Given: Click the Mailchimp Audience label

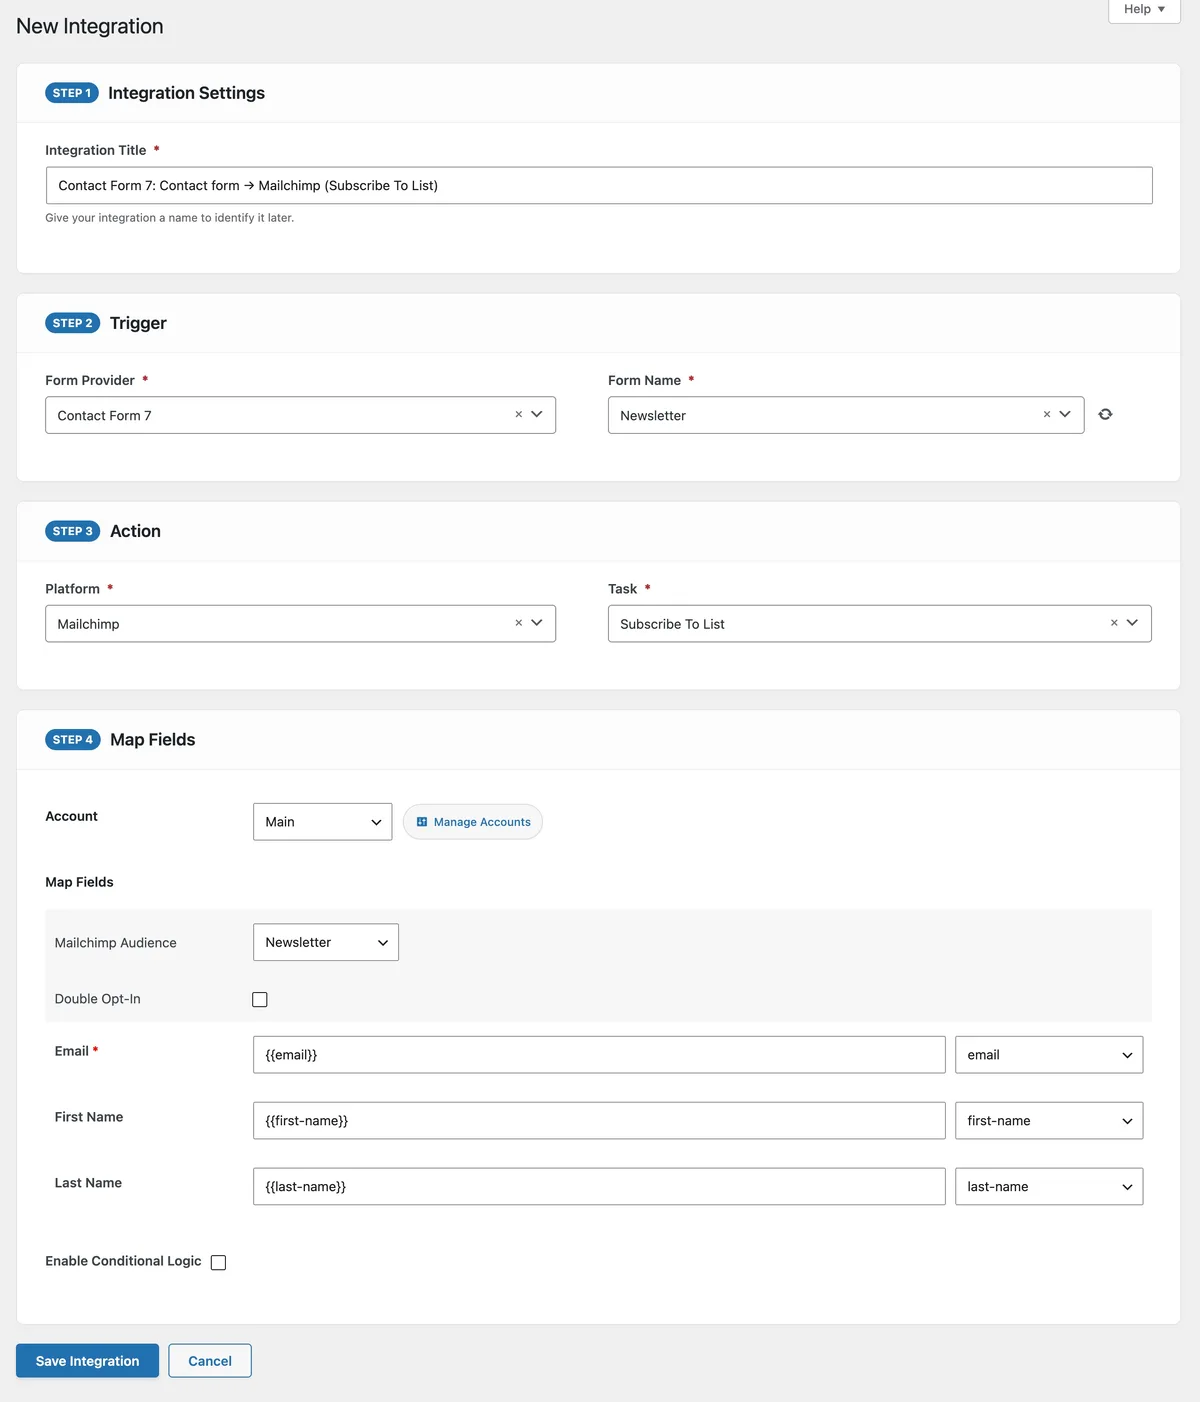Looking at the screenshot, I should (115, 943).
